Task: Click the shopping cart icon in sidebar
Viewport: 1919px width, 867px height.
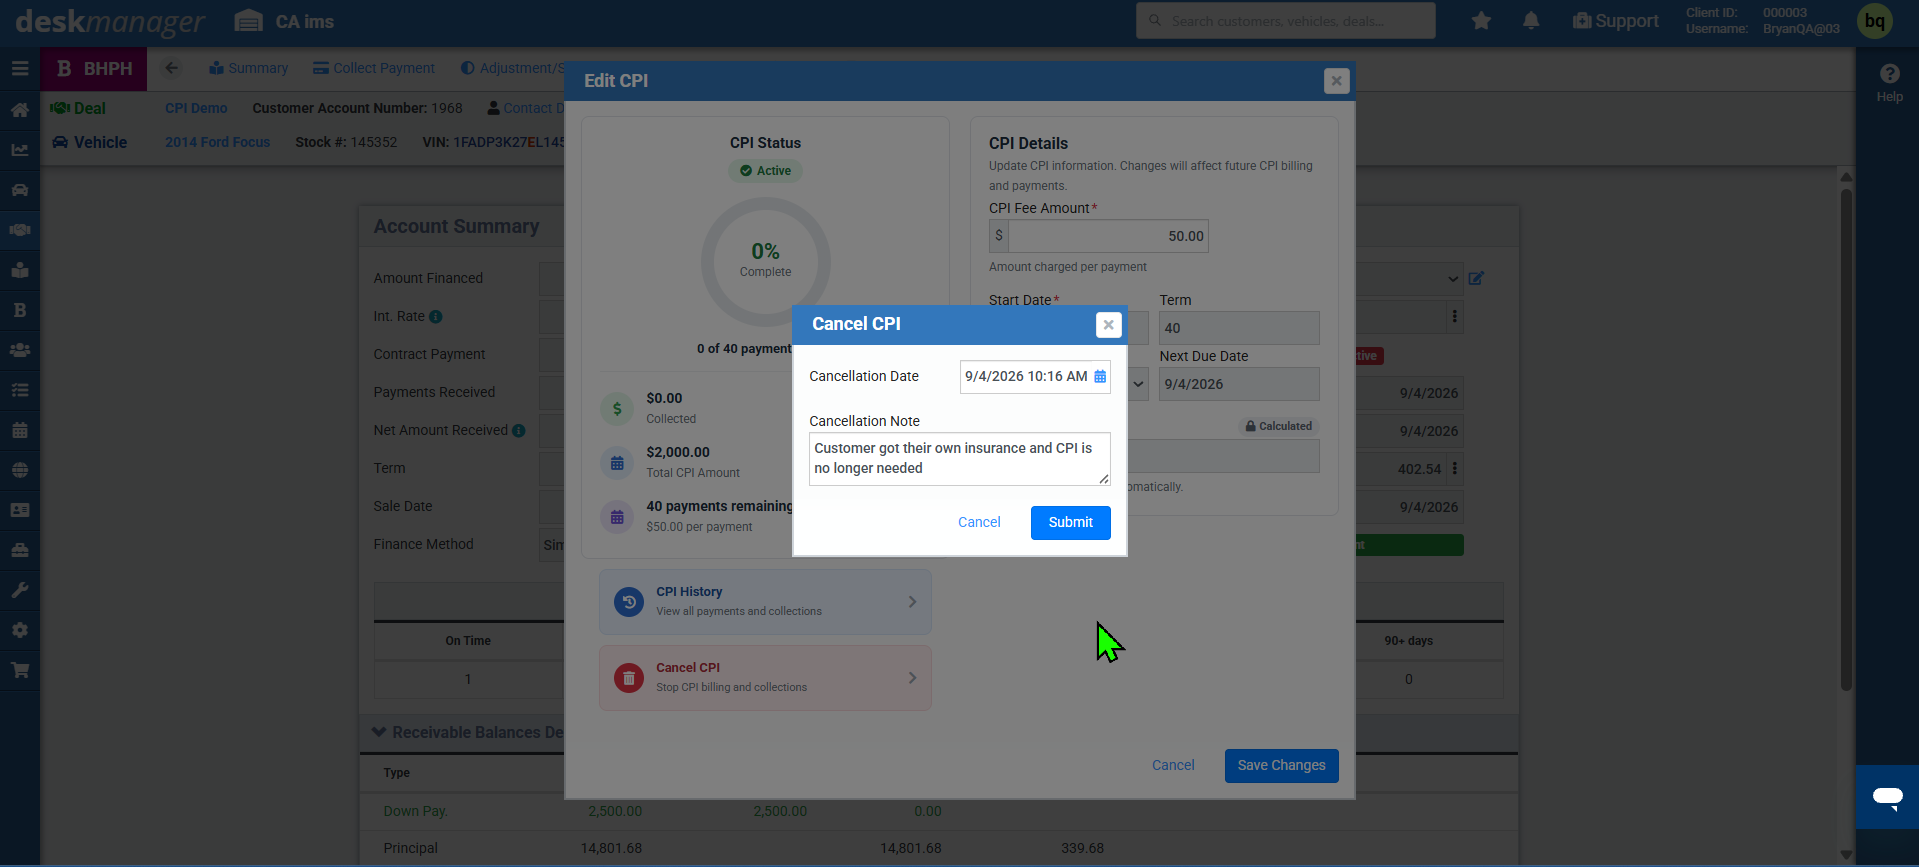Action: 20,670
